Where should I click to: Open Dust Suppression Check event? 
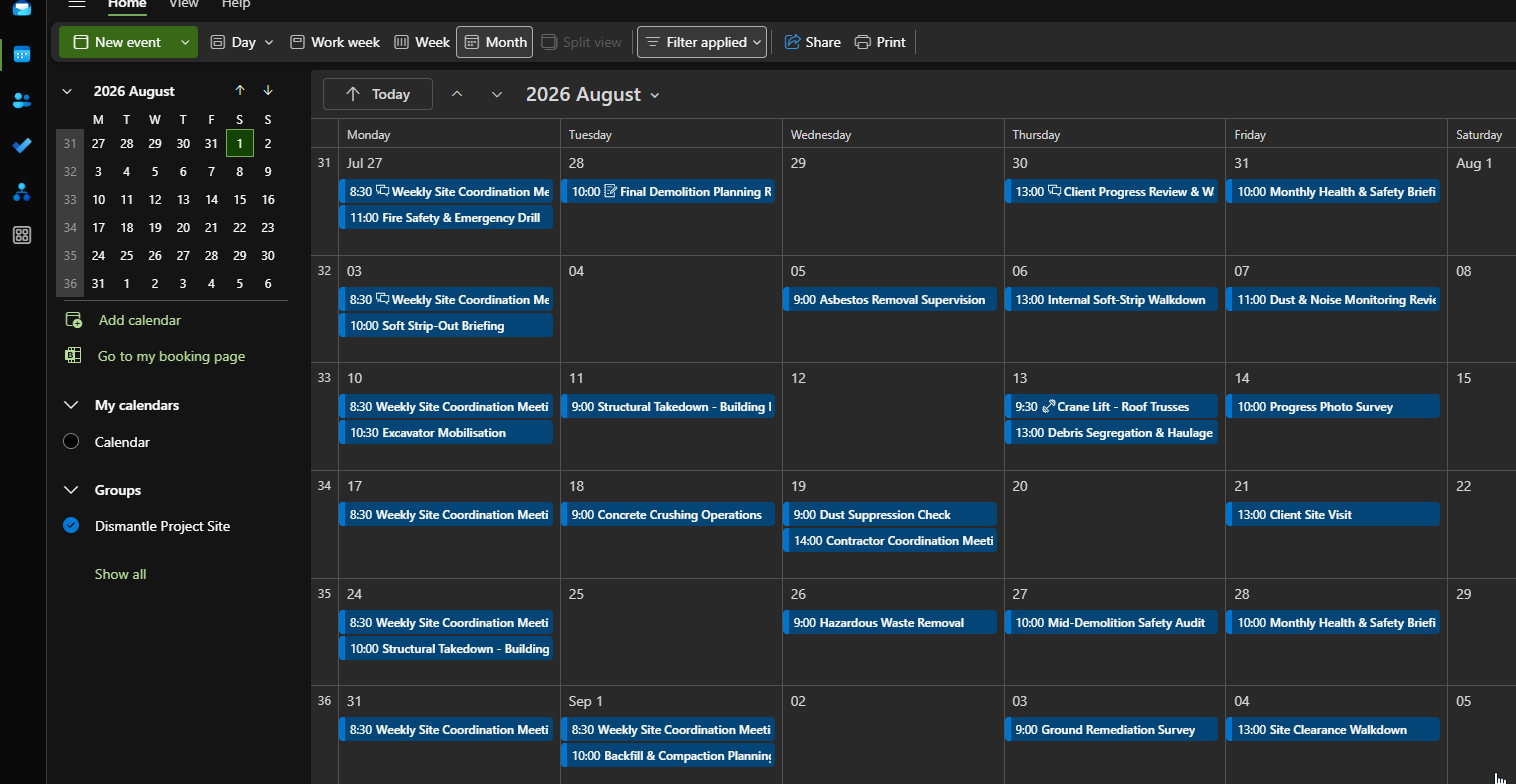(890, 514)
